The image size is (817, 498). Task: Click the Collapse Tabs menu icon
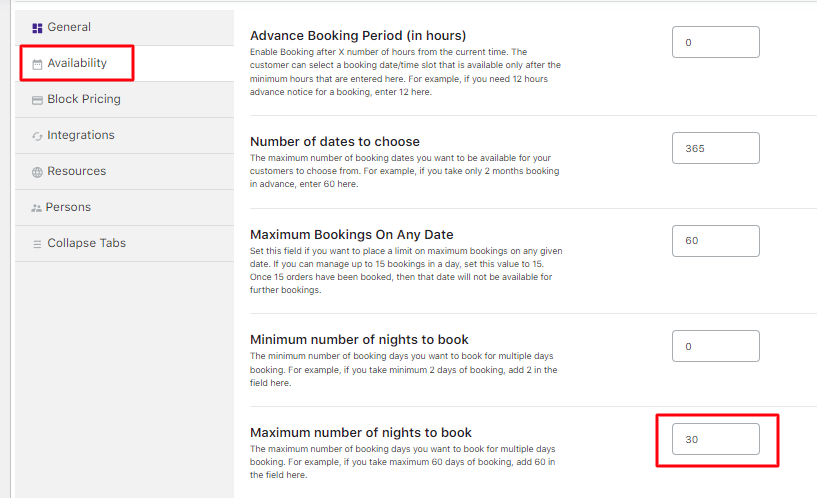(x=37, y=244)
